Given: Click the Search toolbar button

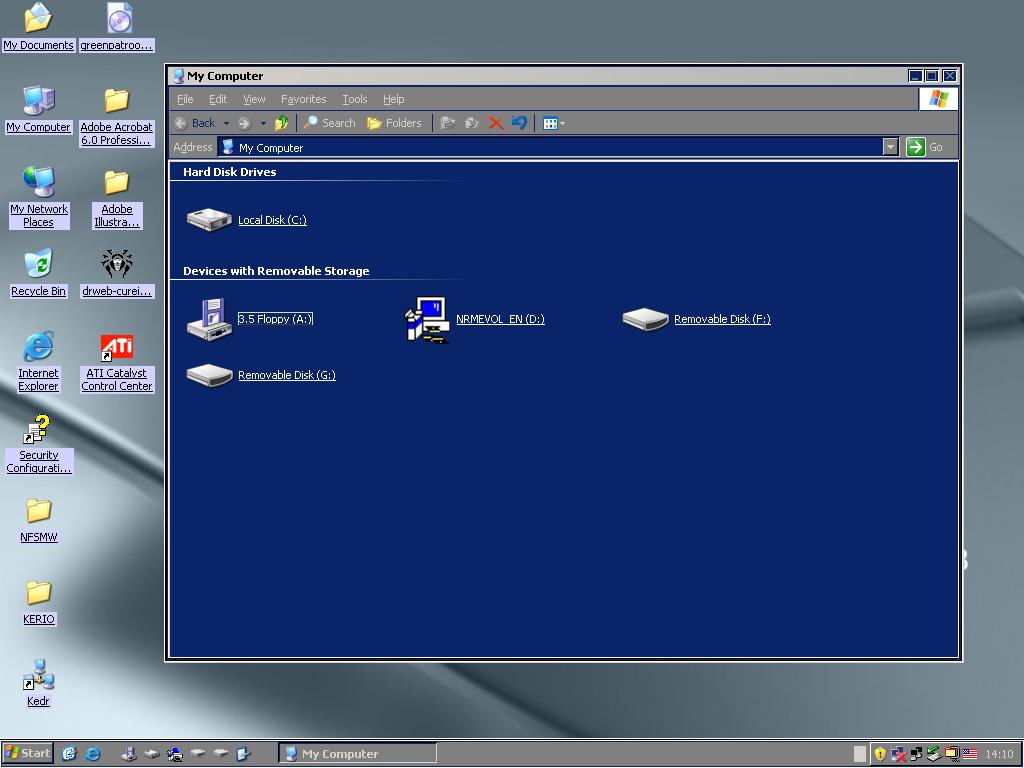Looking at the screenshot, I should [329, 123].
